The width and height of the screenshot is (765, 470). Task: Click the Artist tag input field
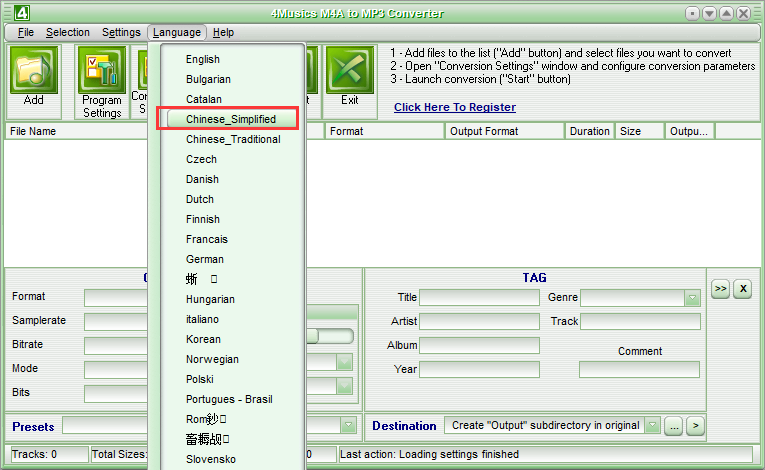click(480, 321)
